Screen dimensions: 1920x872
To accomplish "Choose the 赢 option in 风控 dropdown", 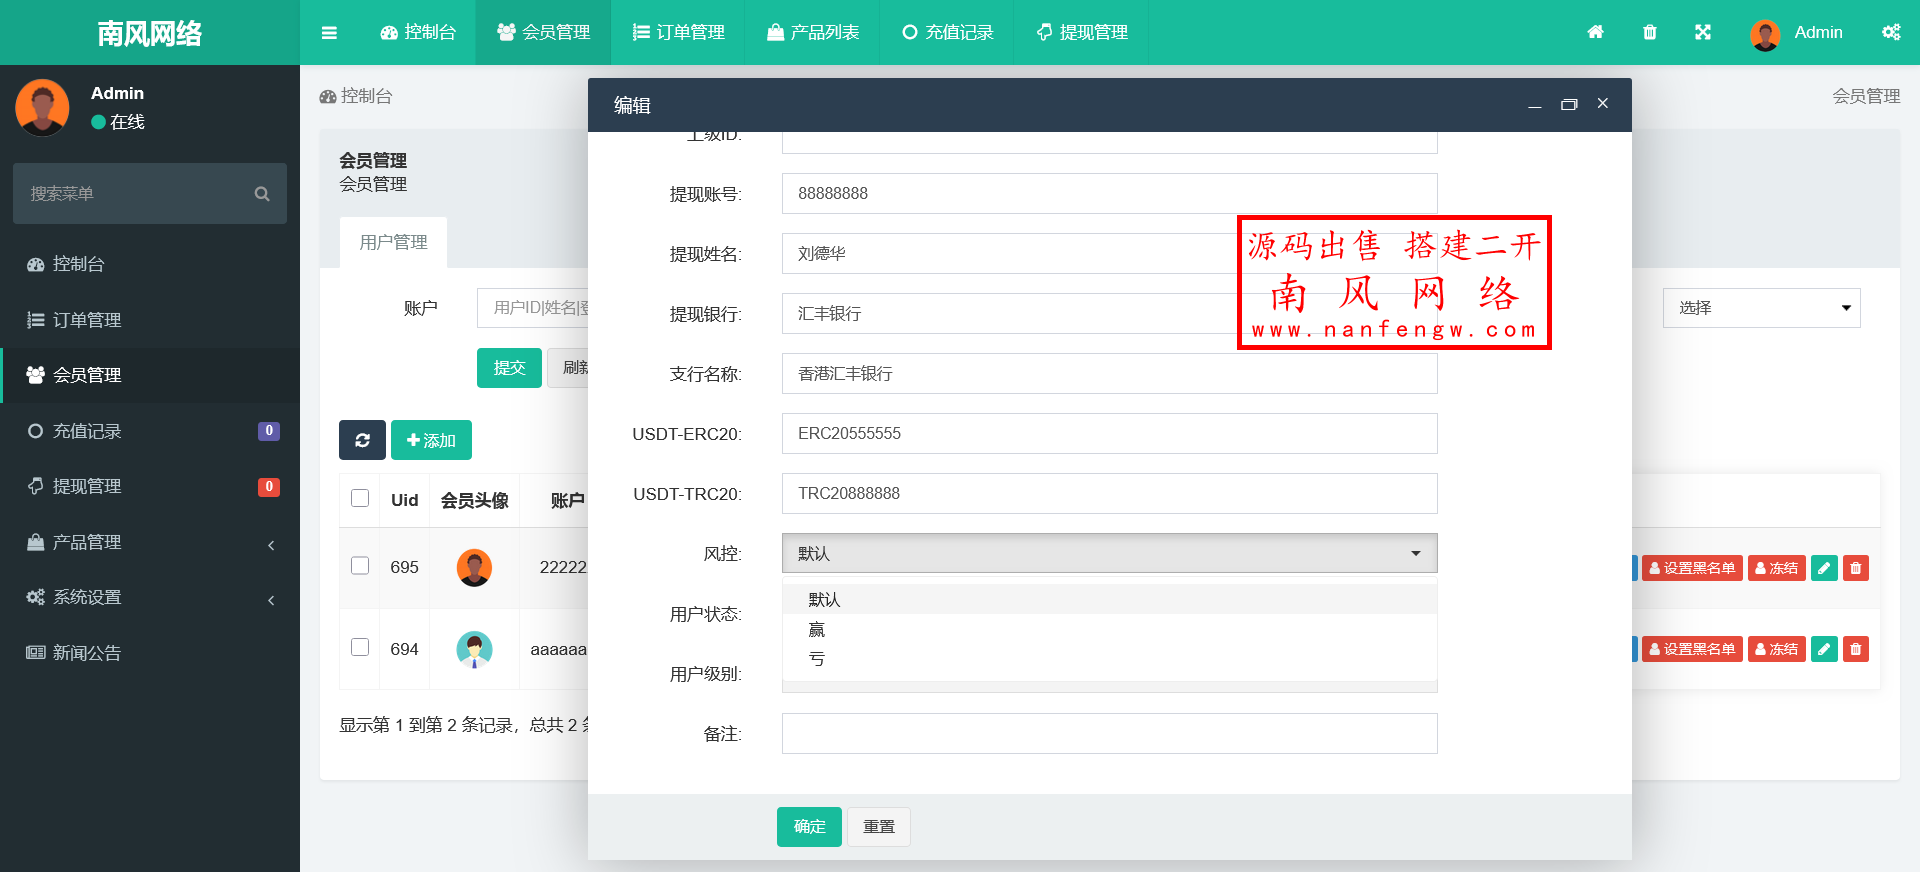I will (817, 629).
